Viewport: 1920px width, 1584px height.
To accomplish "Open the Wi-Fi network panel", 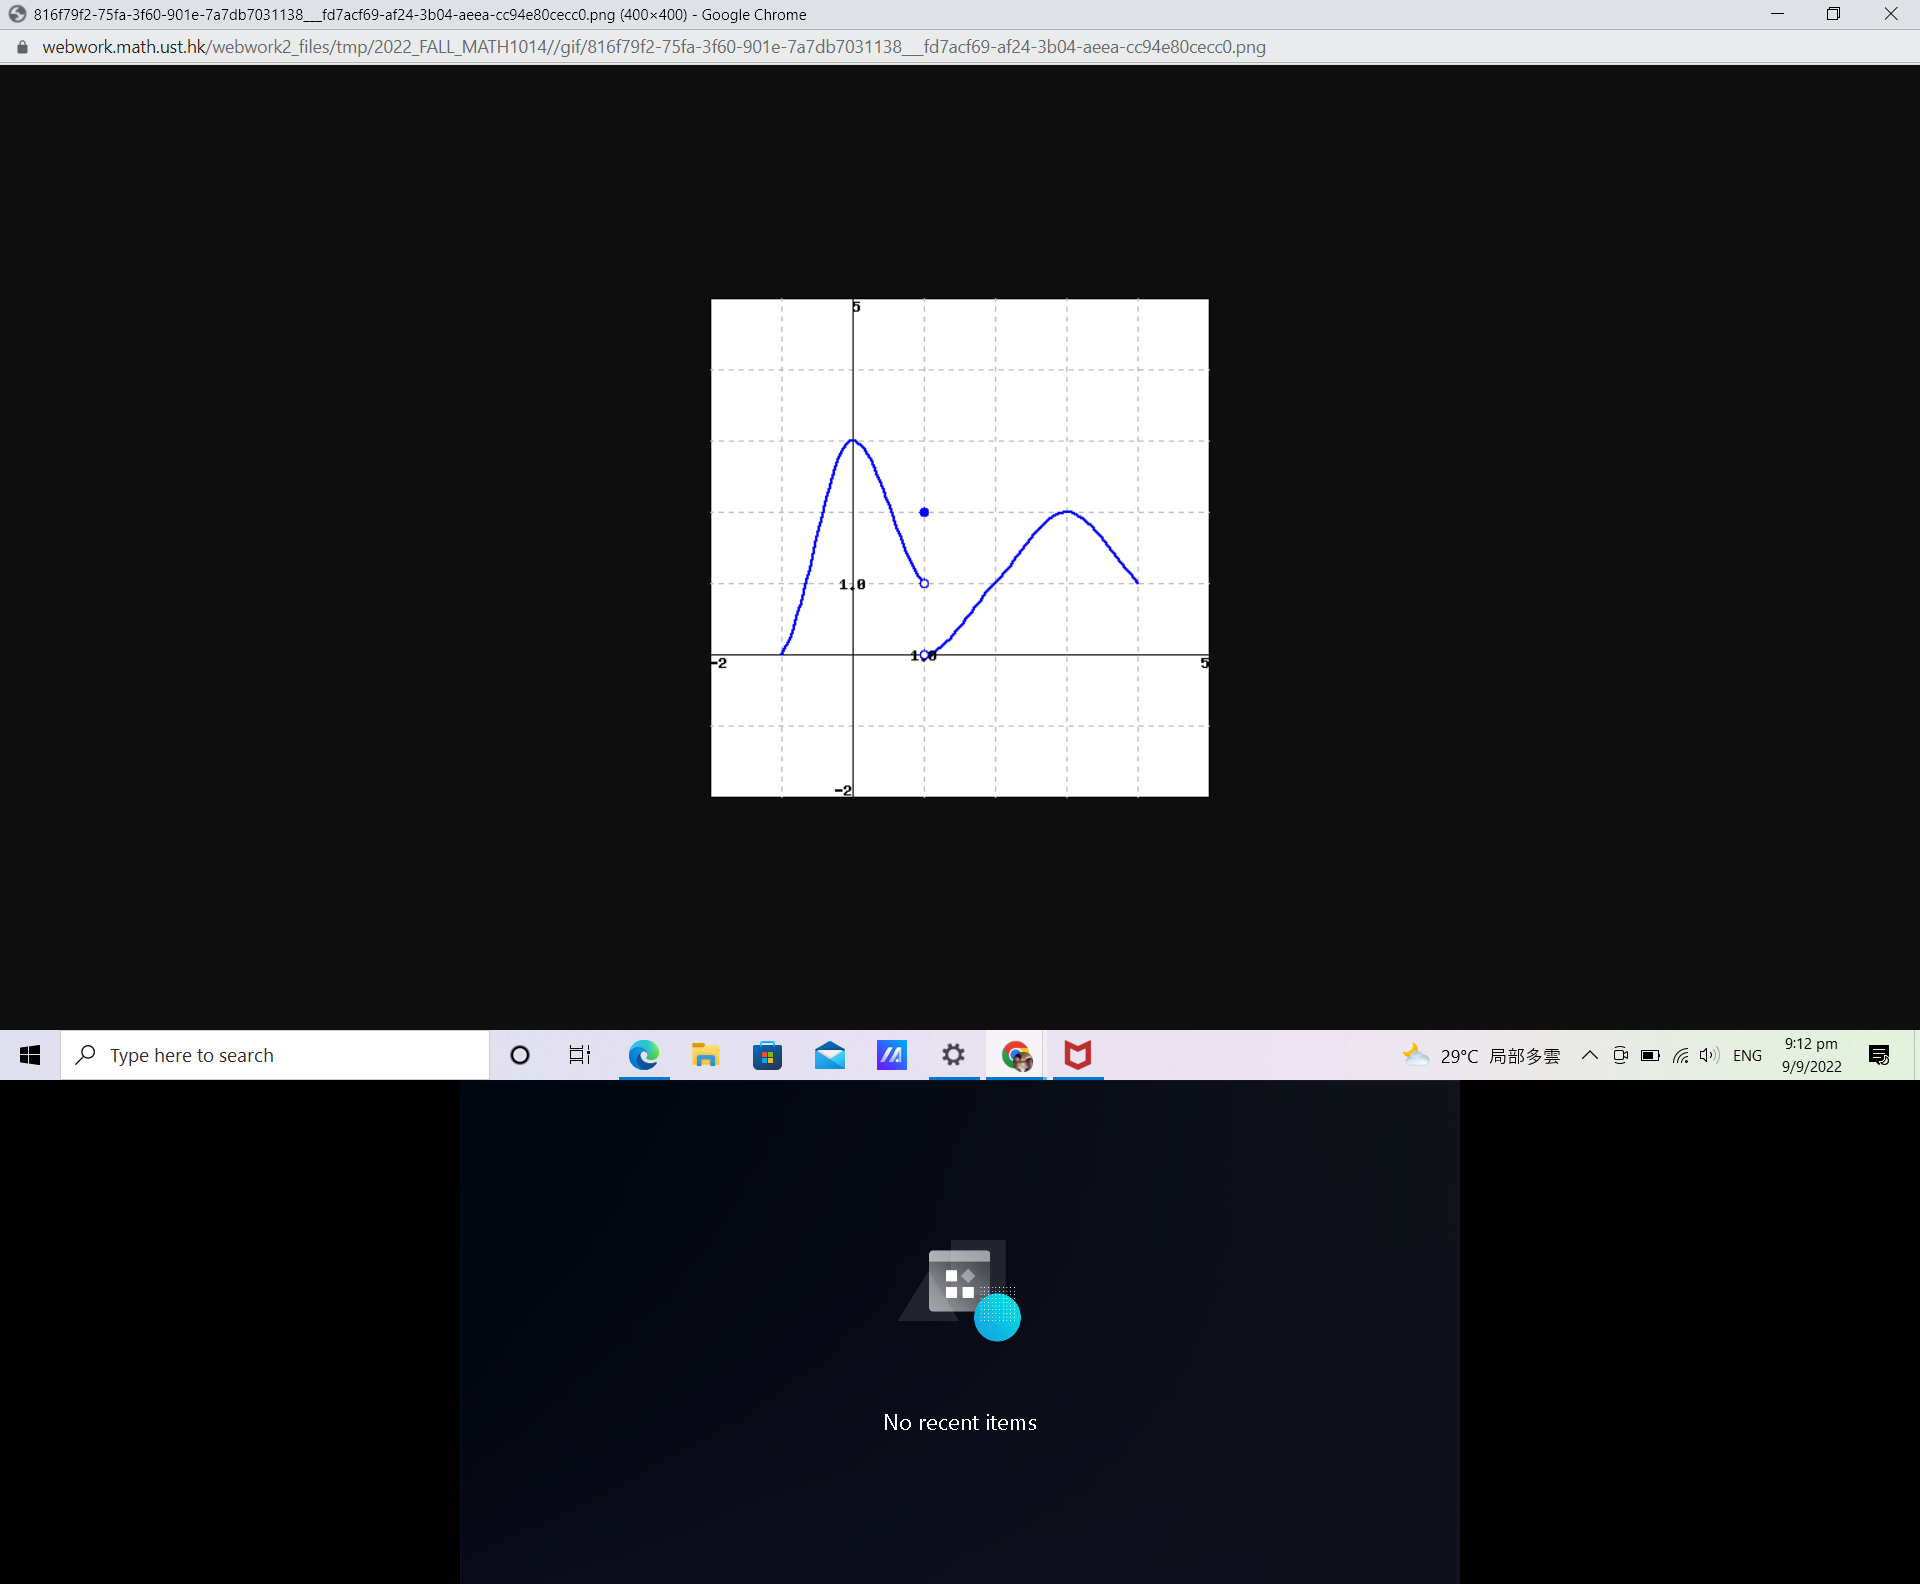I will [x=1680, y=1055].
